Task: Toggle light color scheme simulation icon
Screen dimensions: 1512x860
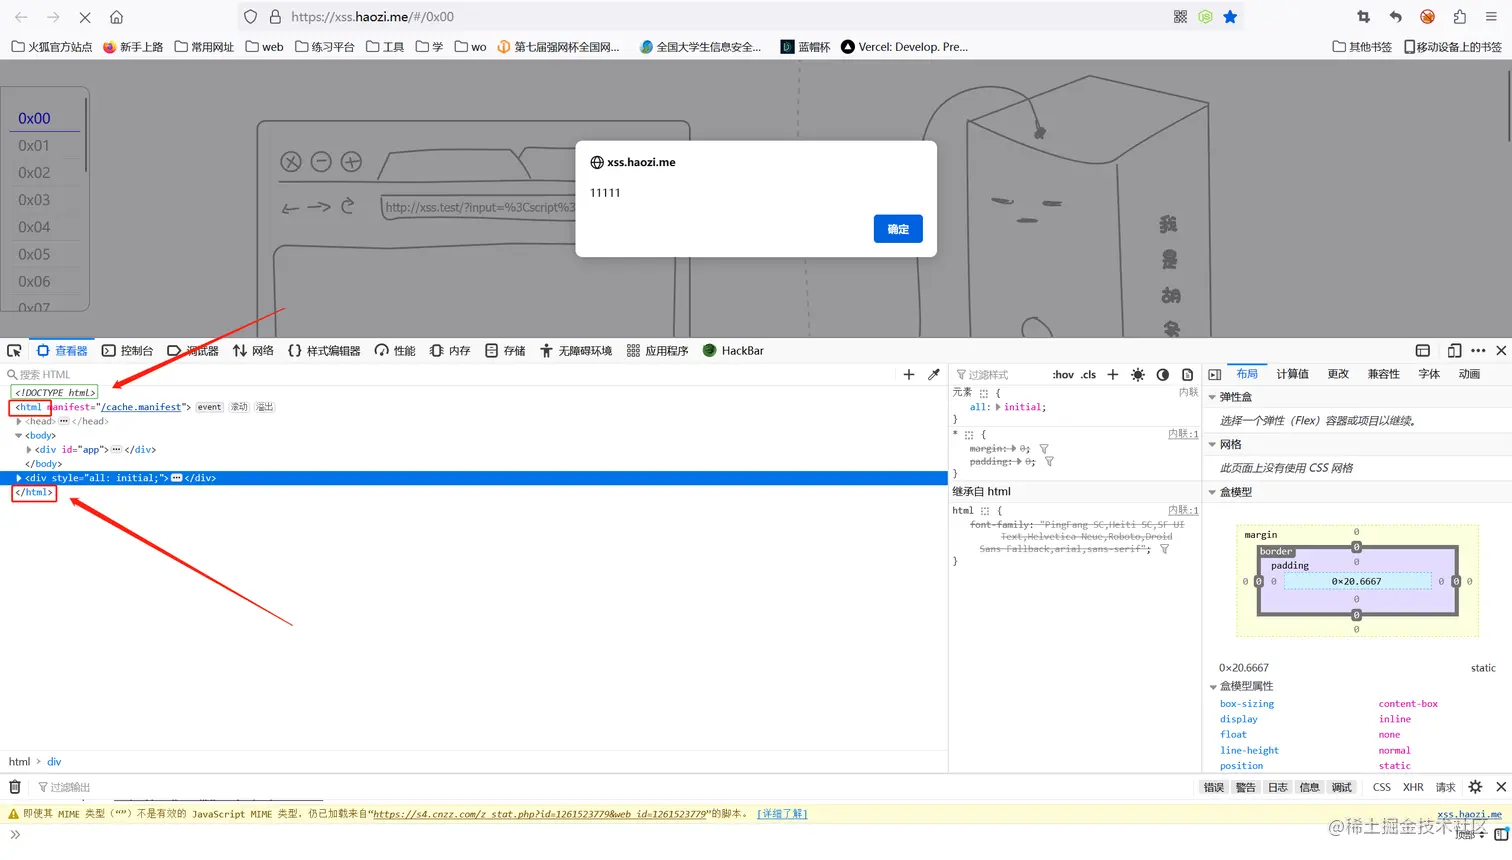Action: pyautogui.click(x=1138, y=375)
